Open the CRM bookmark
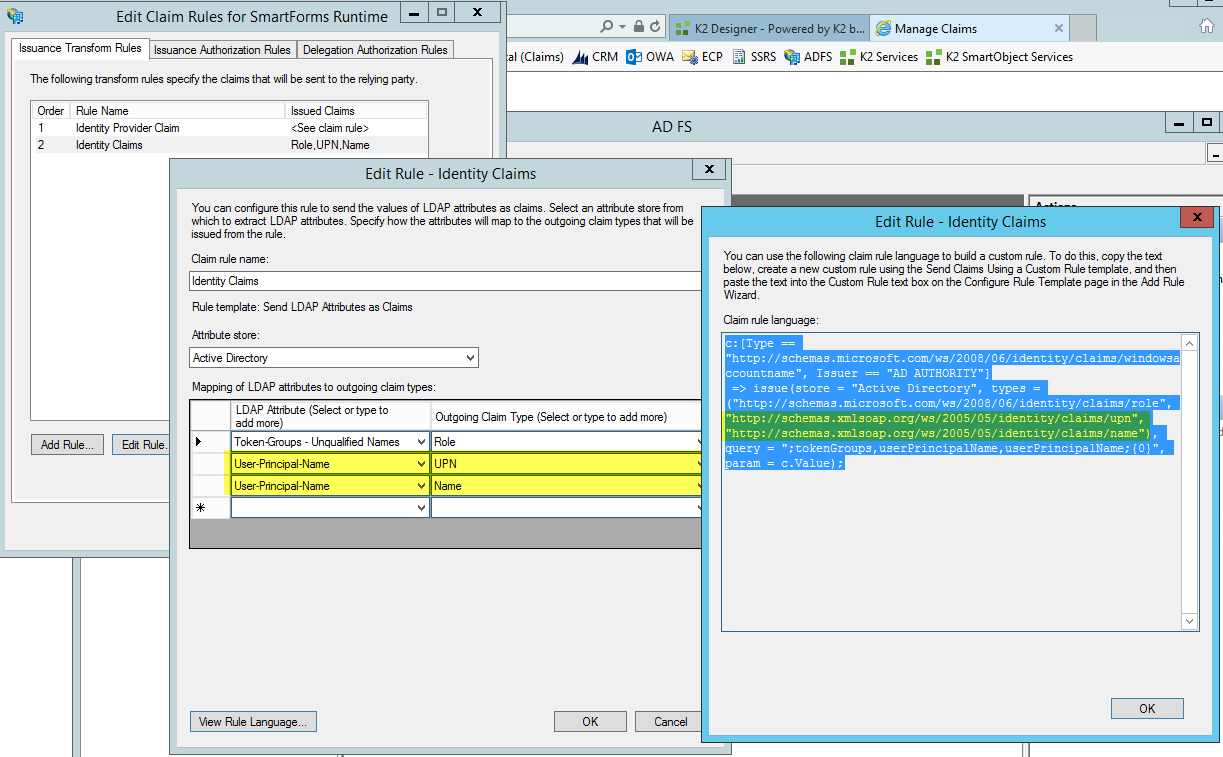Viewport: 1223px width, 757px height. tap(595, 57)
